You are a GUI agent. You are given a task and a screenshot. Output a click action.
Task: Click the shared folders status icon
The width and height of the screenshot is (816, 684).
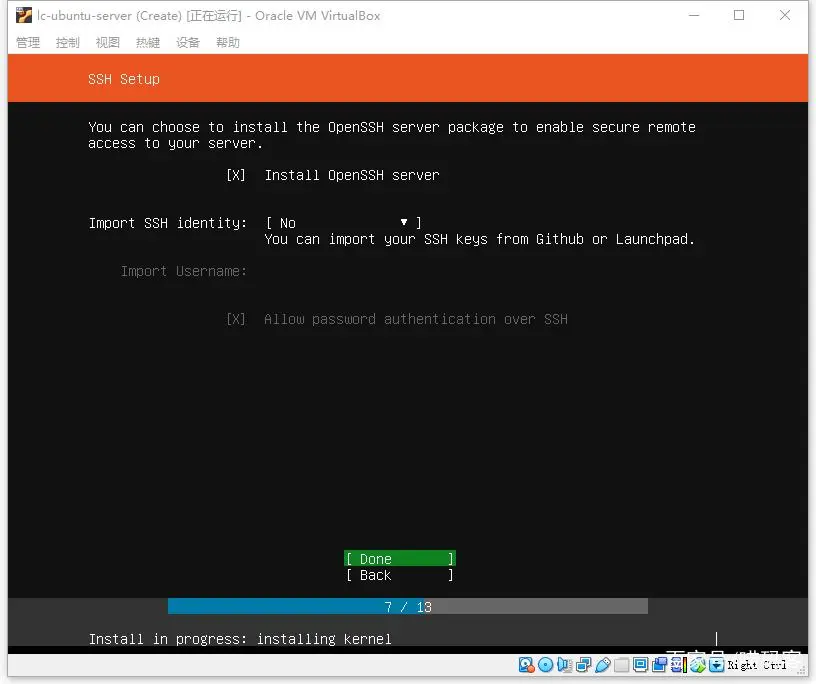pyautogui.click(x=622, y=665)
